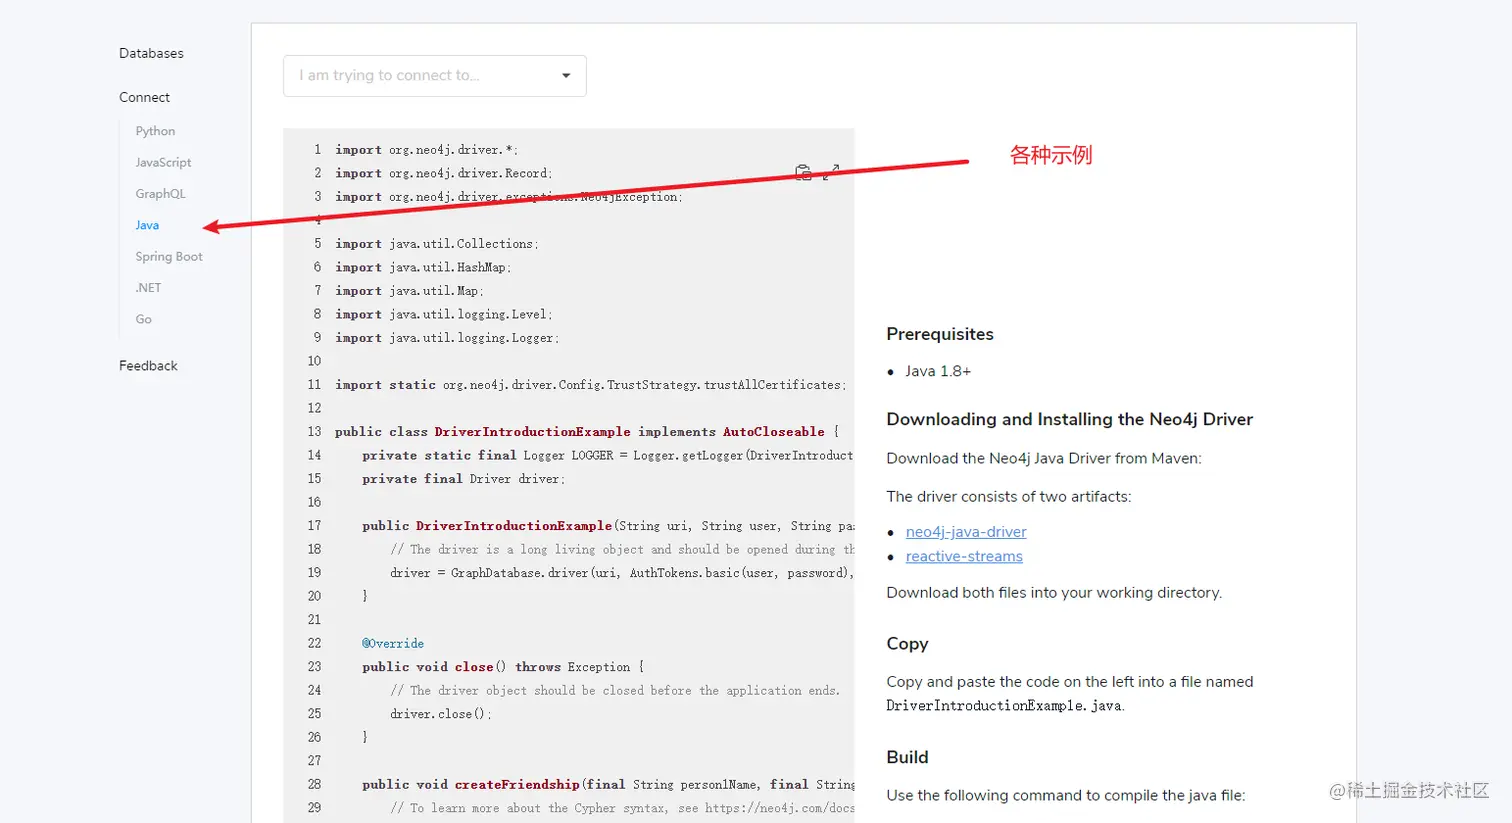Select .NET connection example
The height and width of the screenshot is (823, 1512).
click(x=148, y=288)
